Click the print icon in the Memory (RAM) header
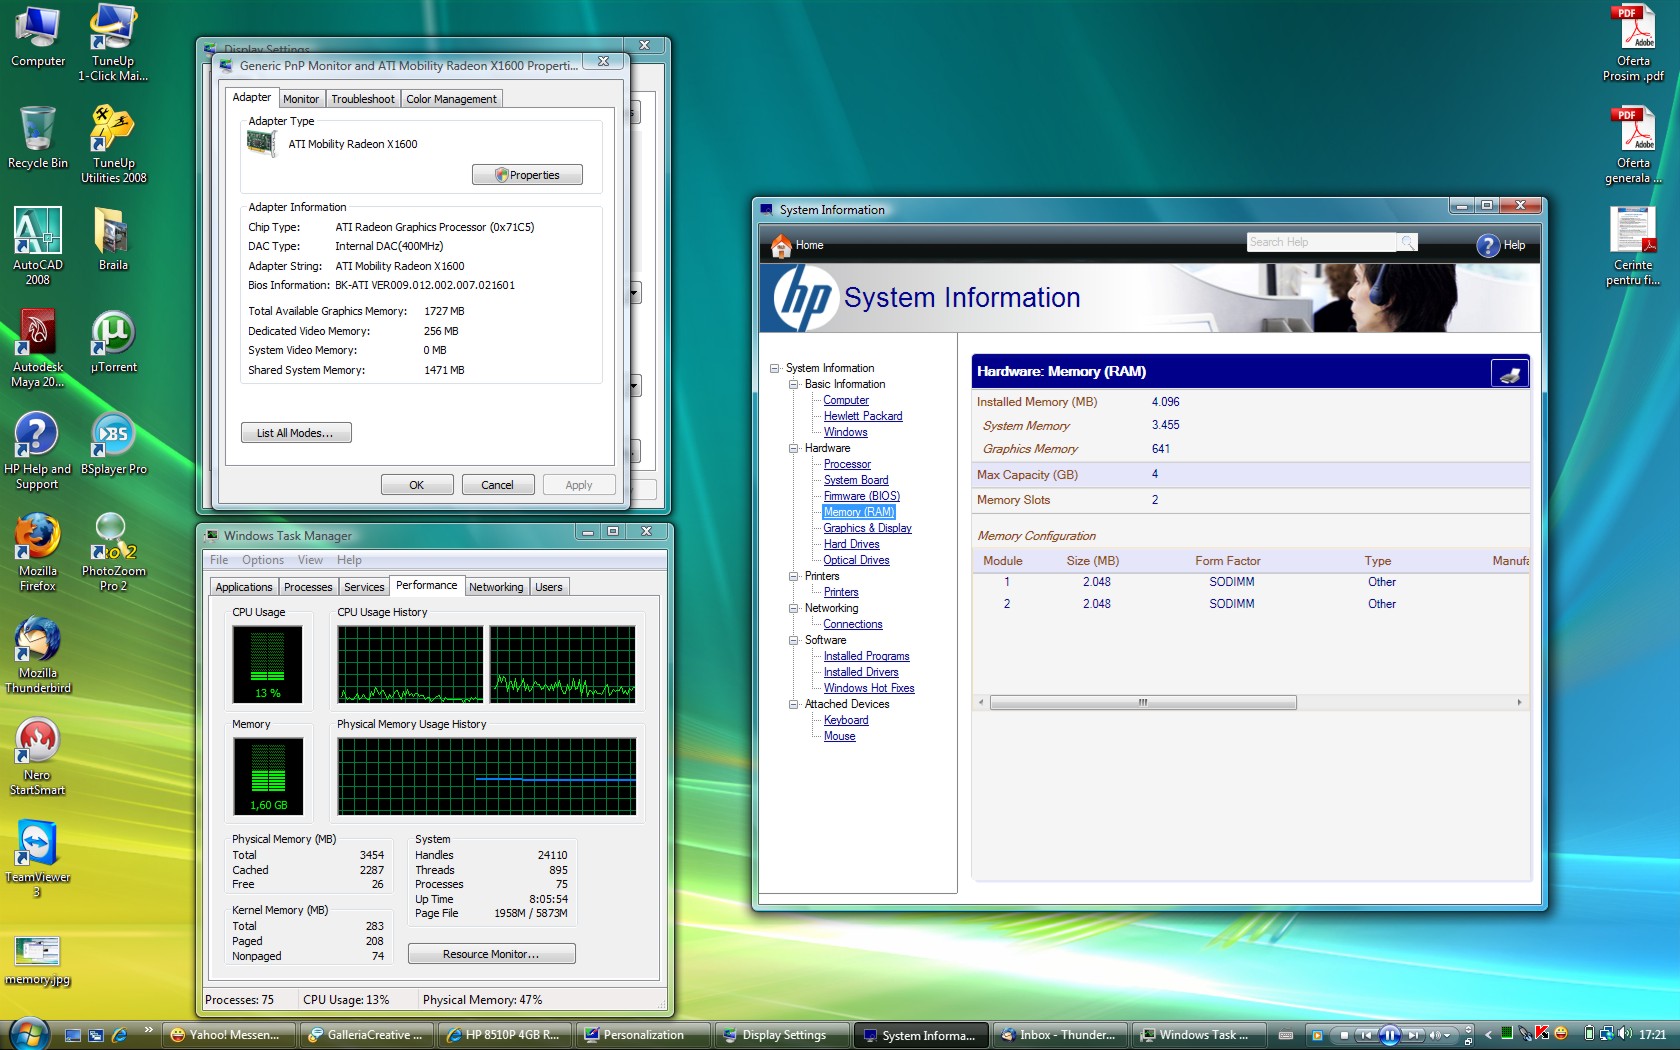Image resolution: width=1680 pixels, height=1050 pixels. pyautogui.click(x=1510, y=373)
